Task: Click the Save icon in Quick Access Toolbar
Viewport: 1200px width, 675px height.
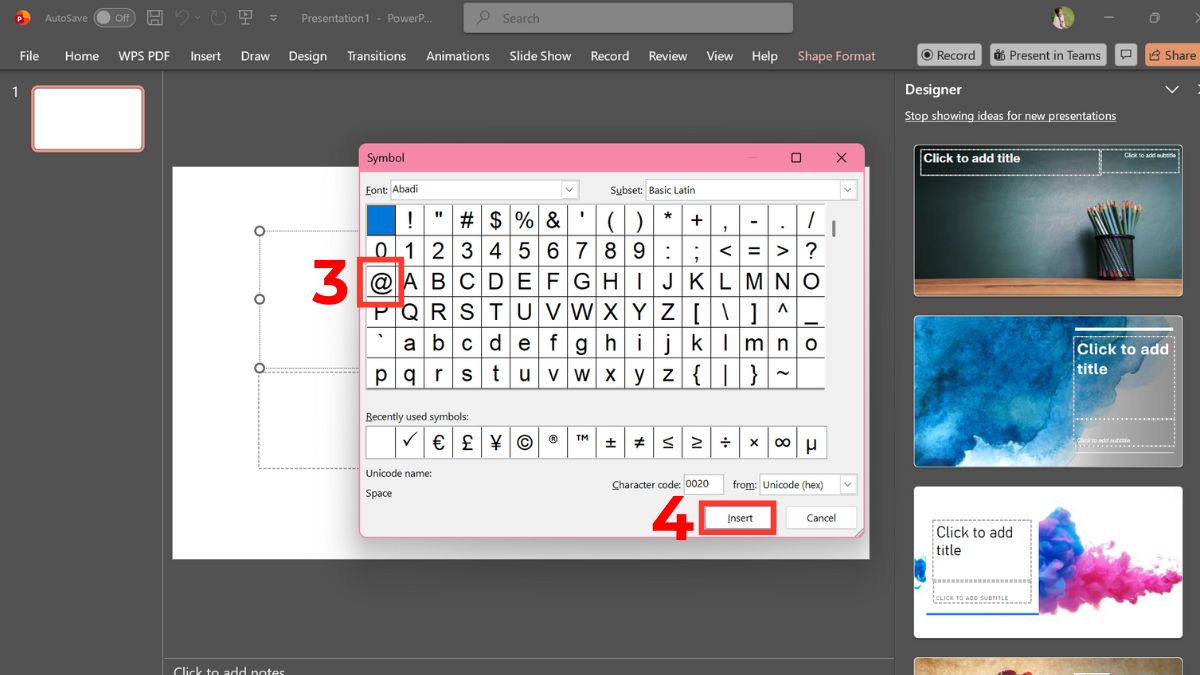Action: click(x=153, y=17)
